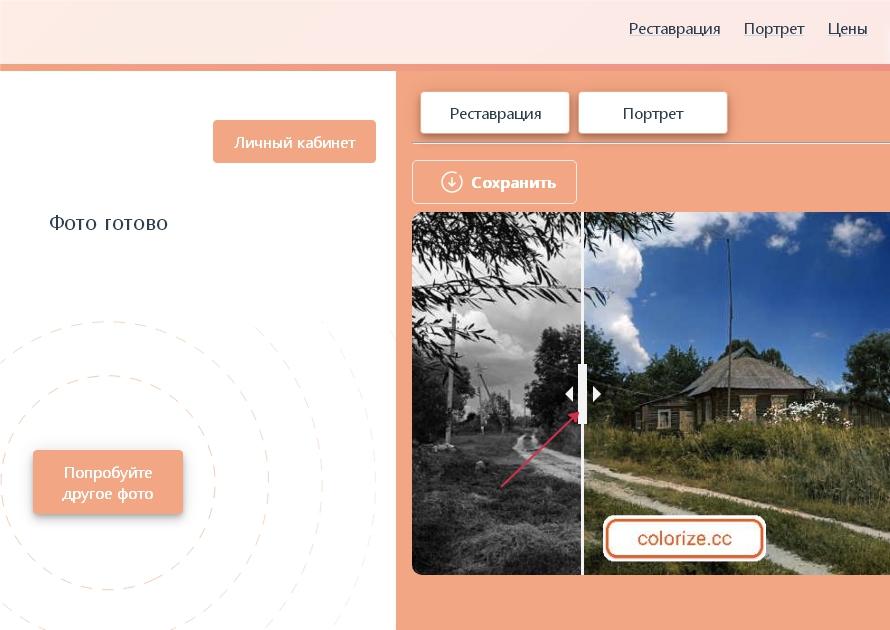
Task: Switch to the Реставрация mode tab
Action: coord(495,113)
